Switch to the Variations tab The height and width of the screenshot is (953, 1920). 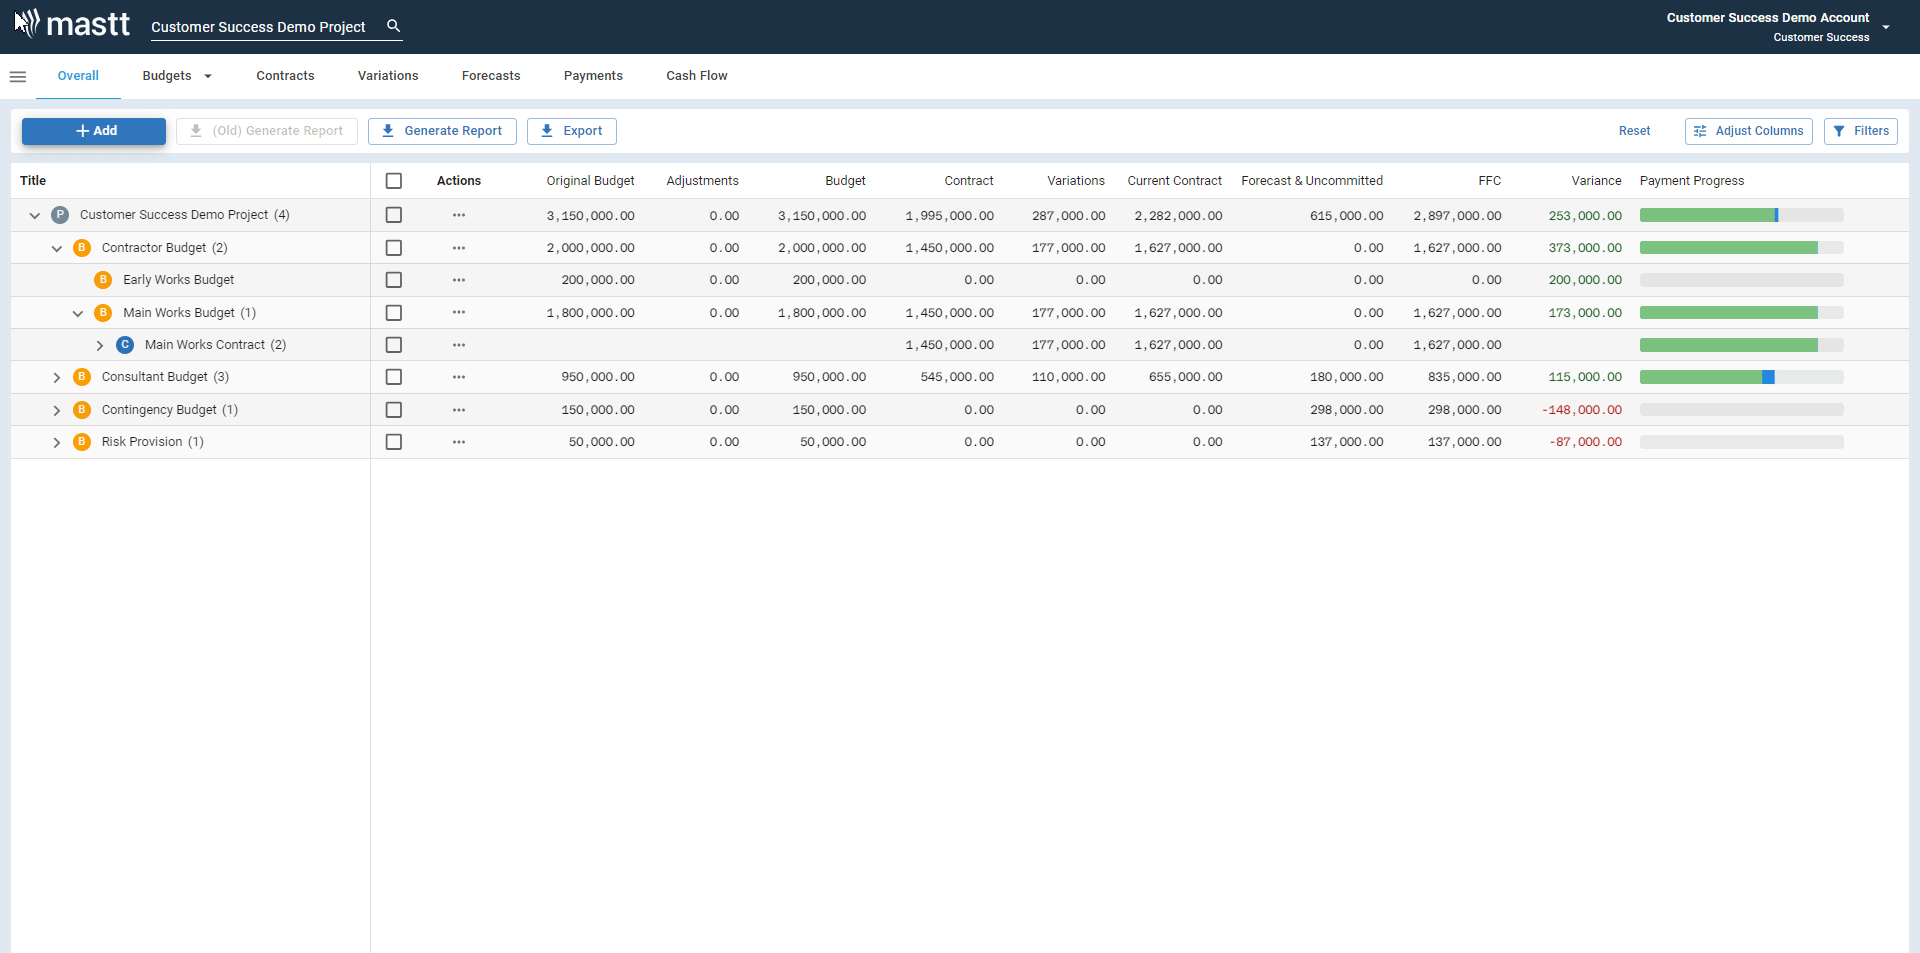click(x=388, y=76)
